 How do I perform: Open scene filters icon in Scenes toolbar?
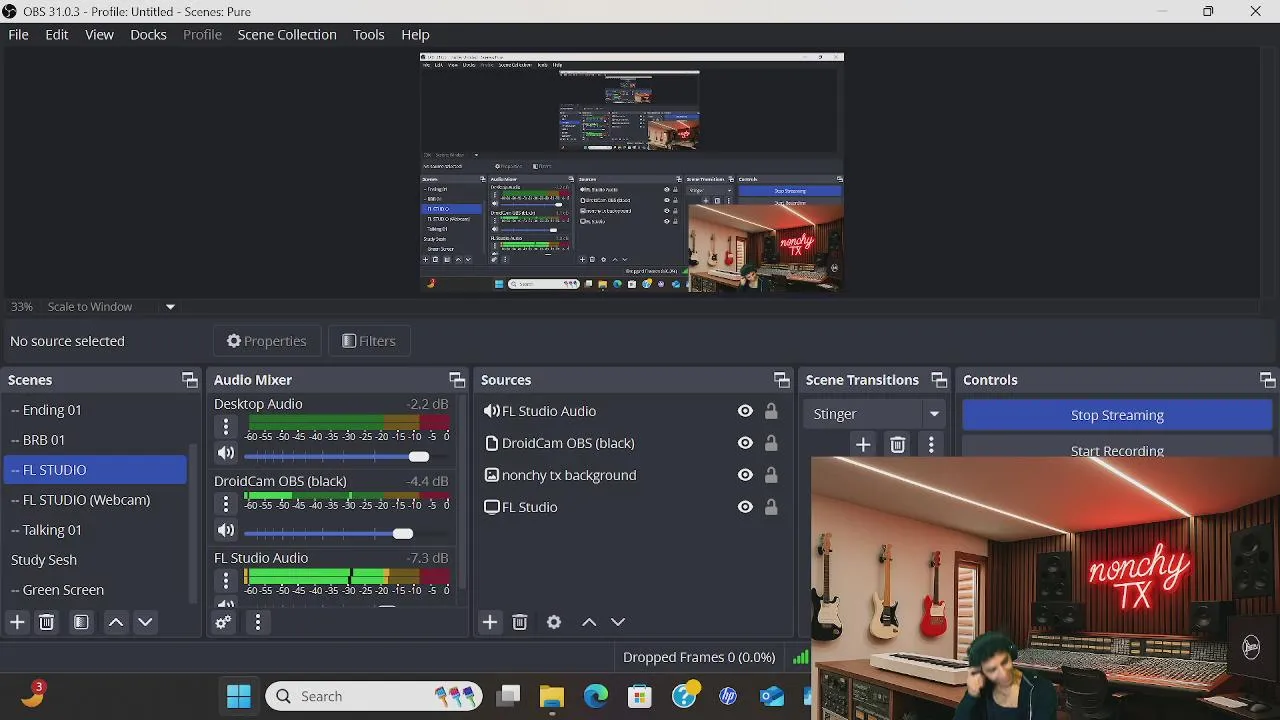[81, 622]
